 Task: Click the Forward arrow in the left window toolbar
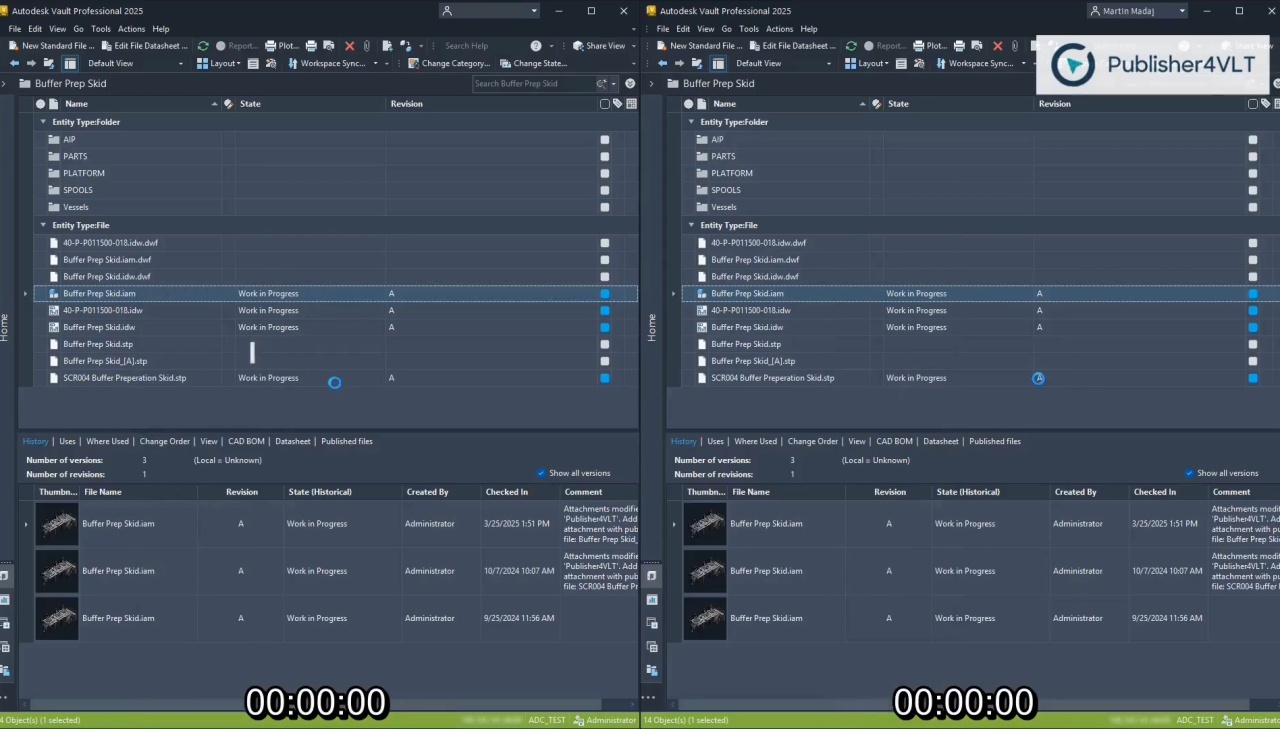click(x=31, y=63)
